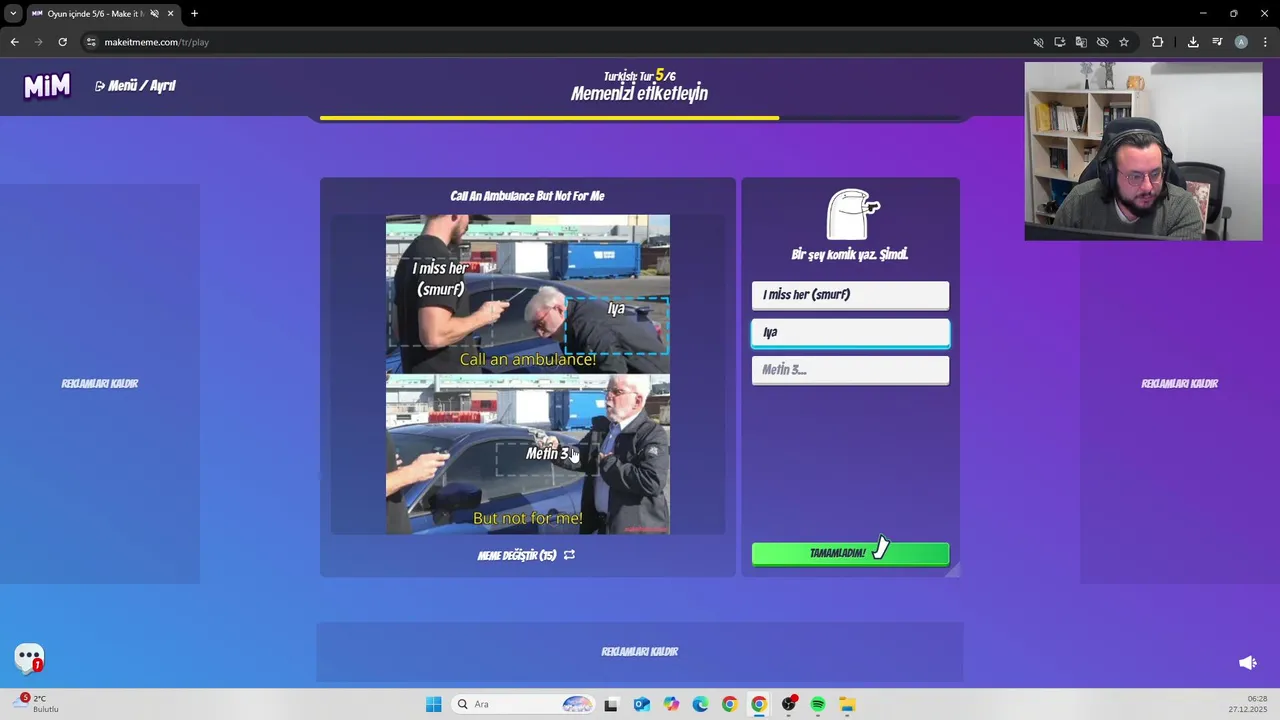Screen dimensions: 1280x720
Task: Click the muted-audio icon in the tab title
Action: click(x=154, y=14)
